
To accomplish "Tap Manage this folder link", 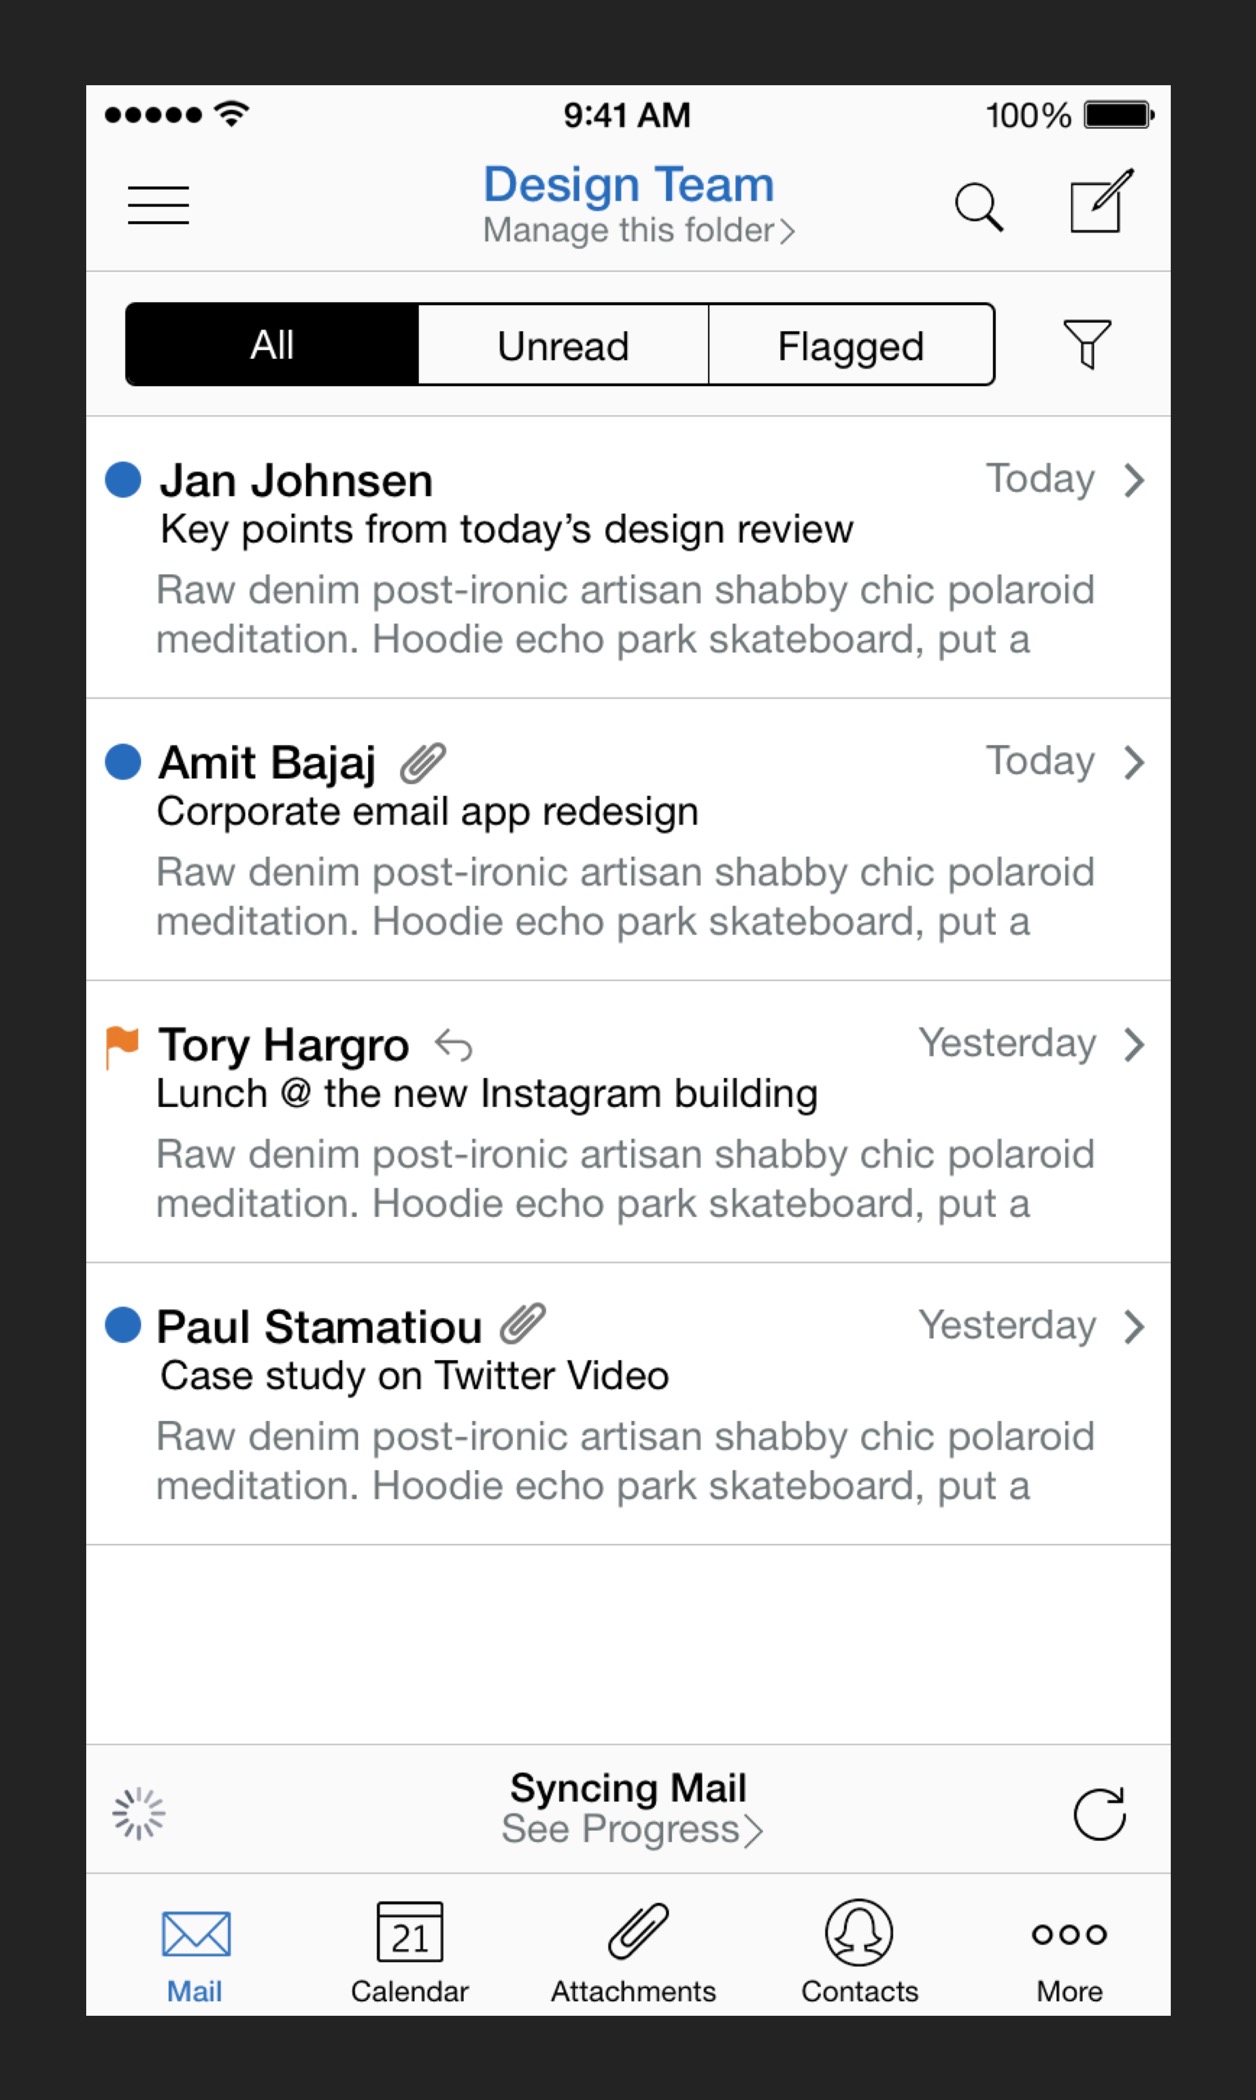I will 638,231.
